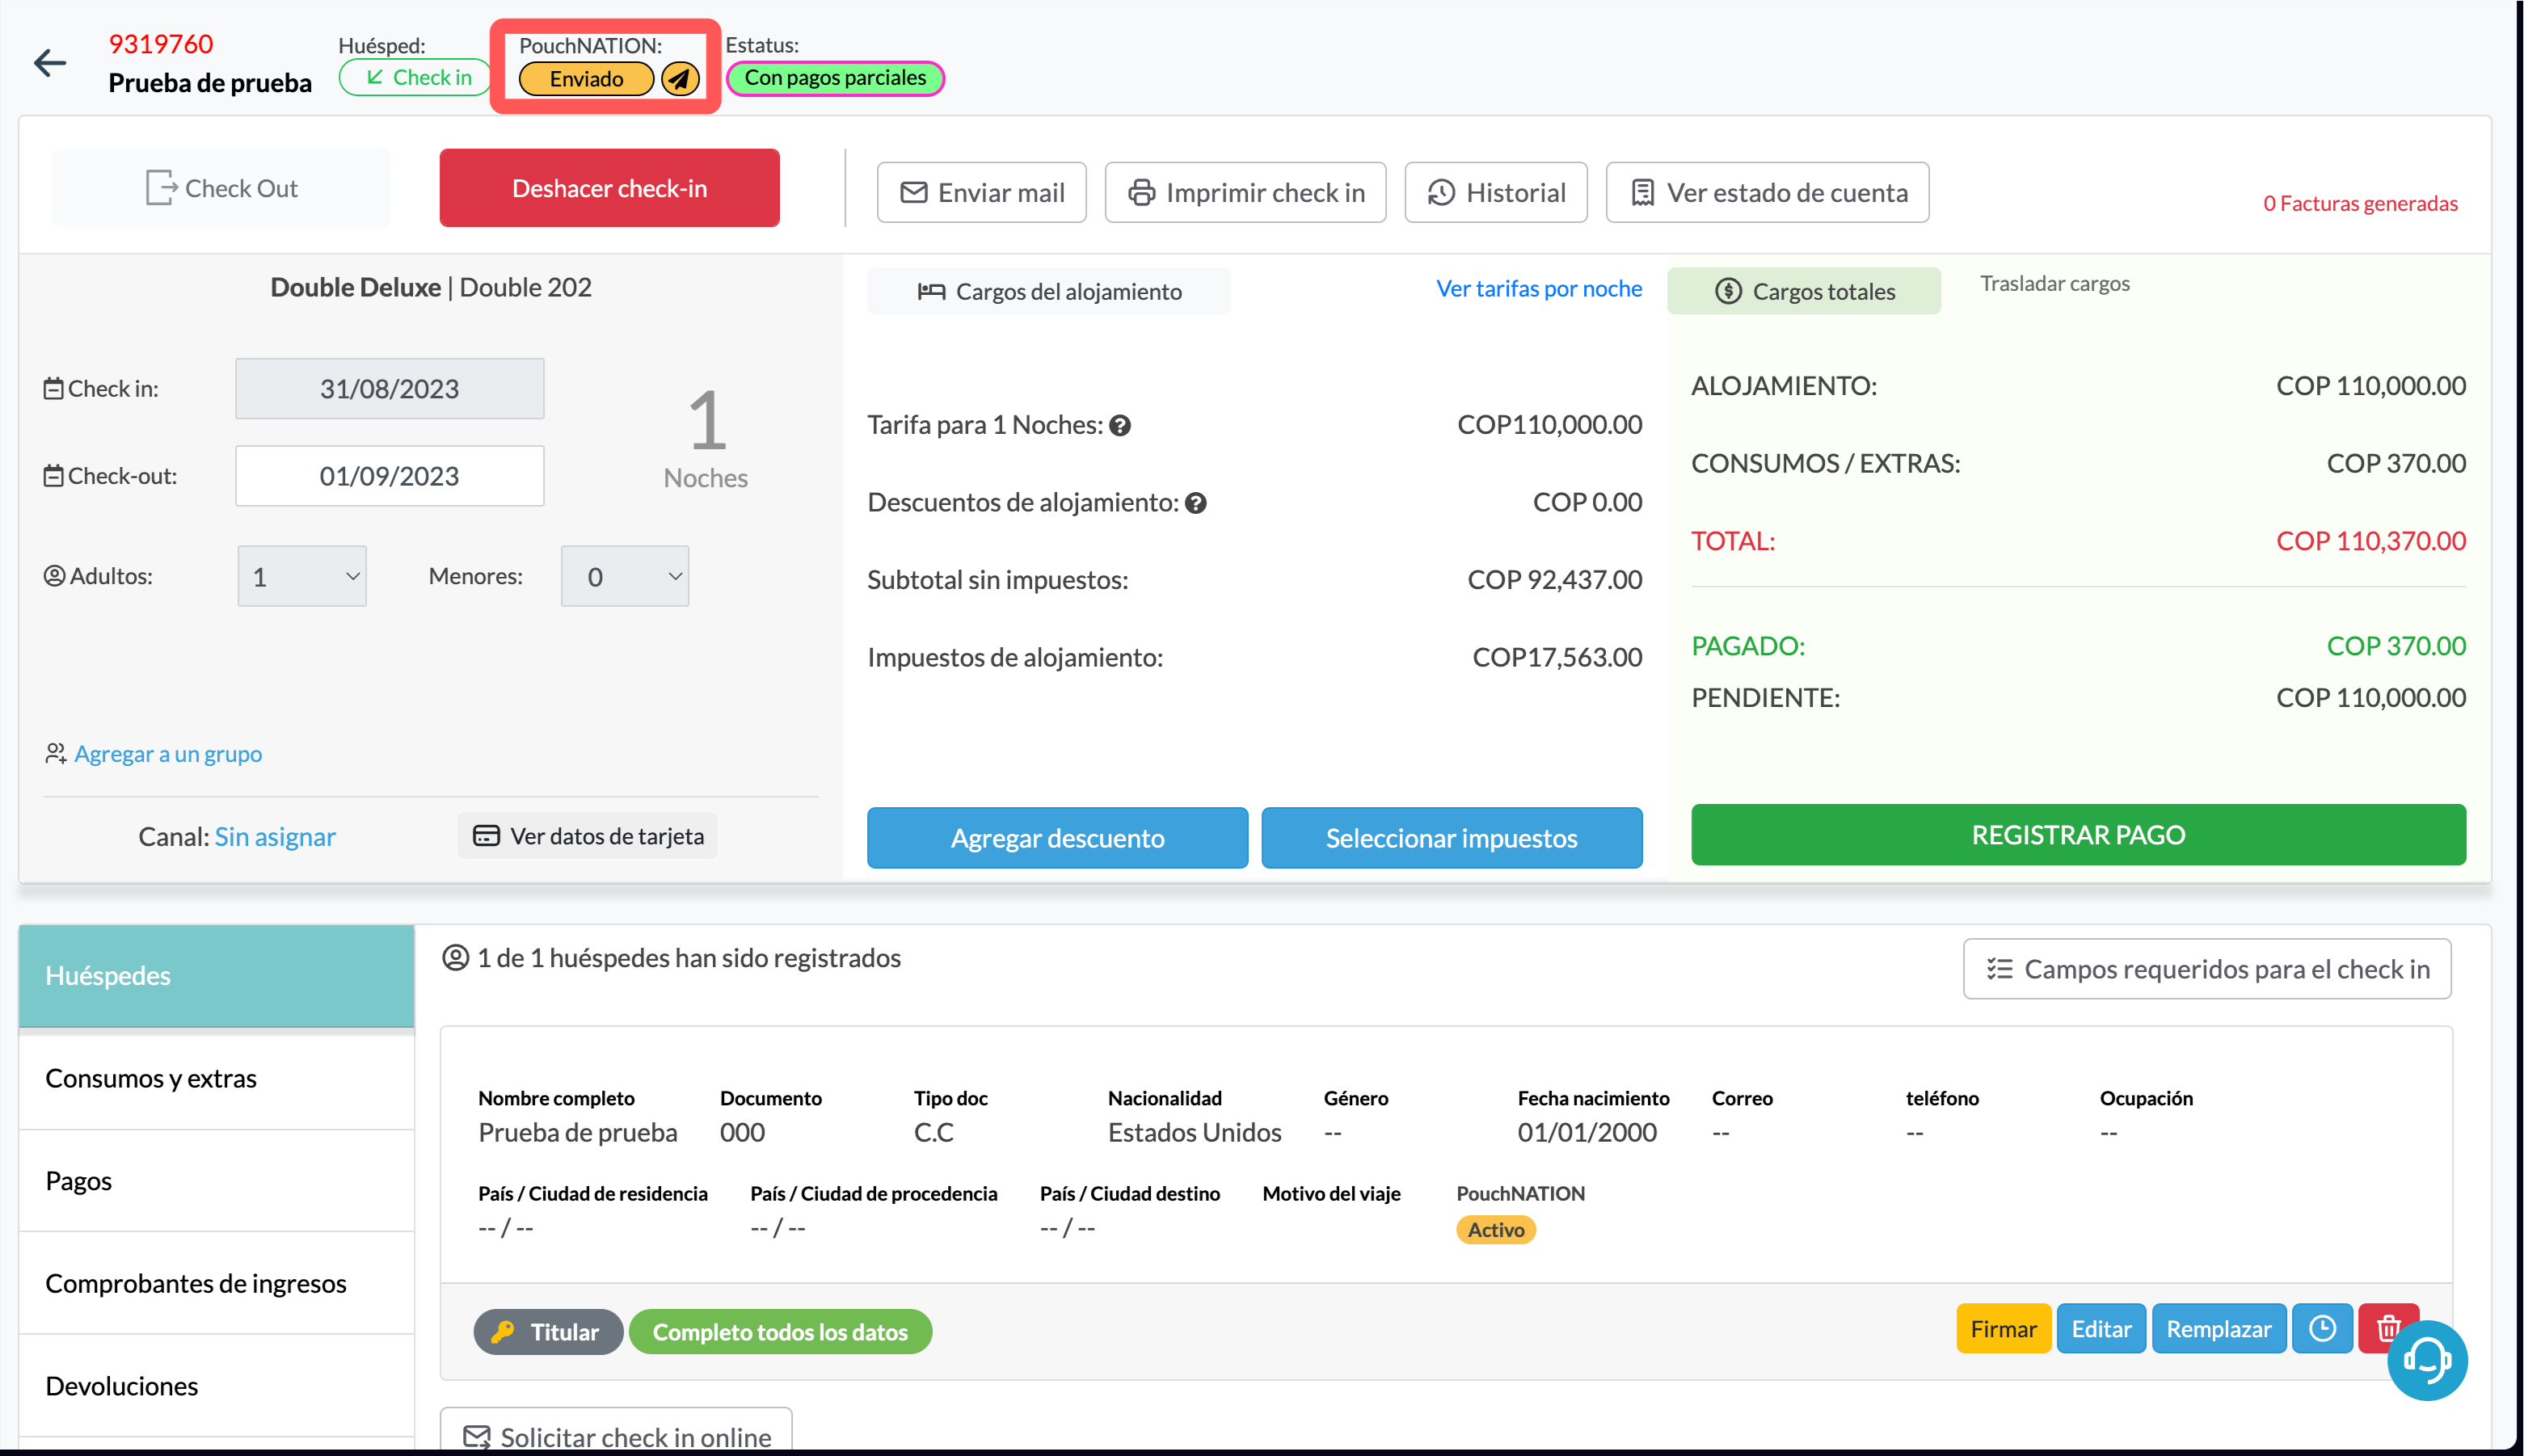The height and width of the screenshot is (1456, 2524).
Task: Click Deshacer check-in red button
Action: [609, 188]
